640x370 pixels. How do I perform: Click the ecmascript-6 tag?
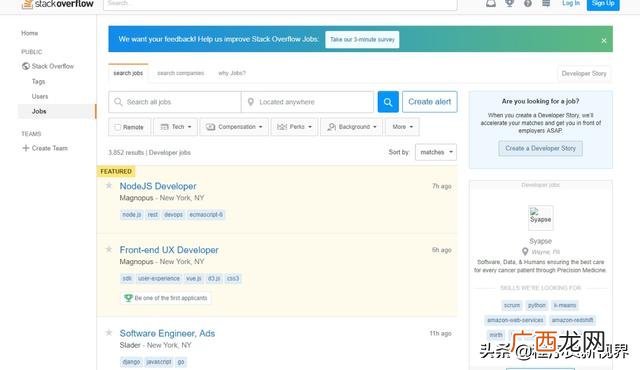[206, 215]
